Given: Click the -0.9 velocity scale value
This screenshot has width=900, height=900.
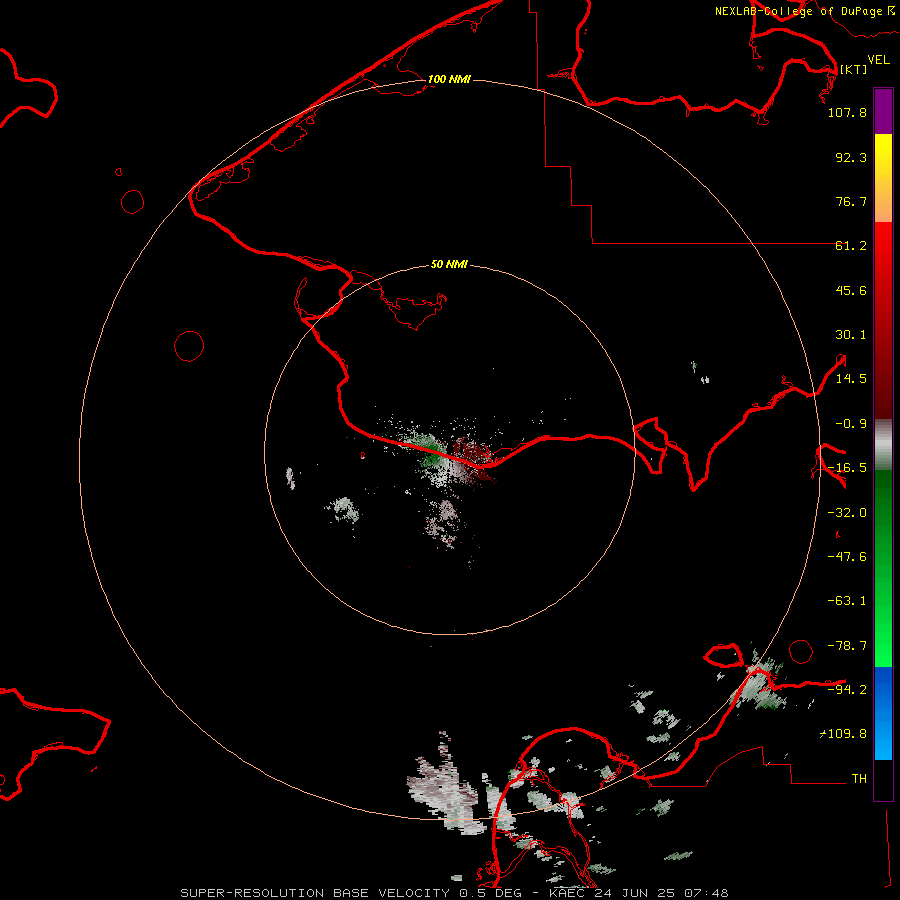Looking at the screenshot, I should tap(851, 424).
